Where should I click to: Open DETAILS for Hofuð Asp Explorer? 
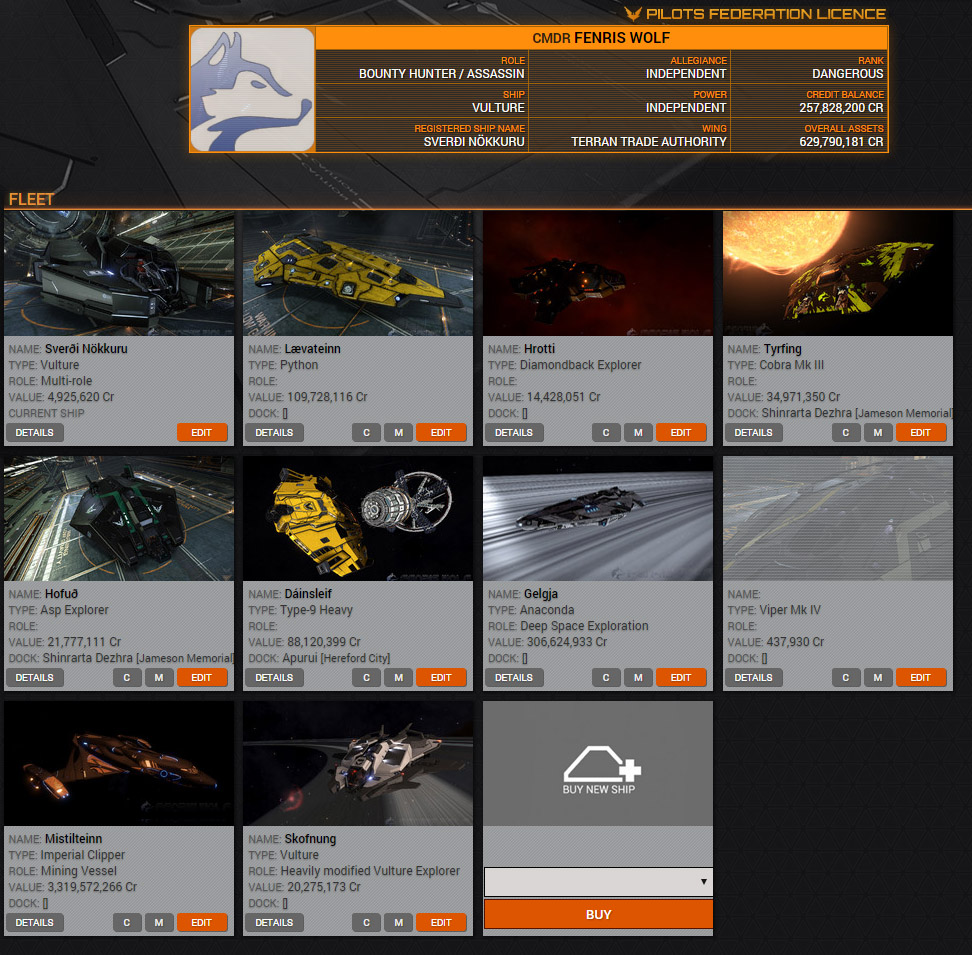35,677
